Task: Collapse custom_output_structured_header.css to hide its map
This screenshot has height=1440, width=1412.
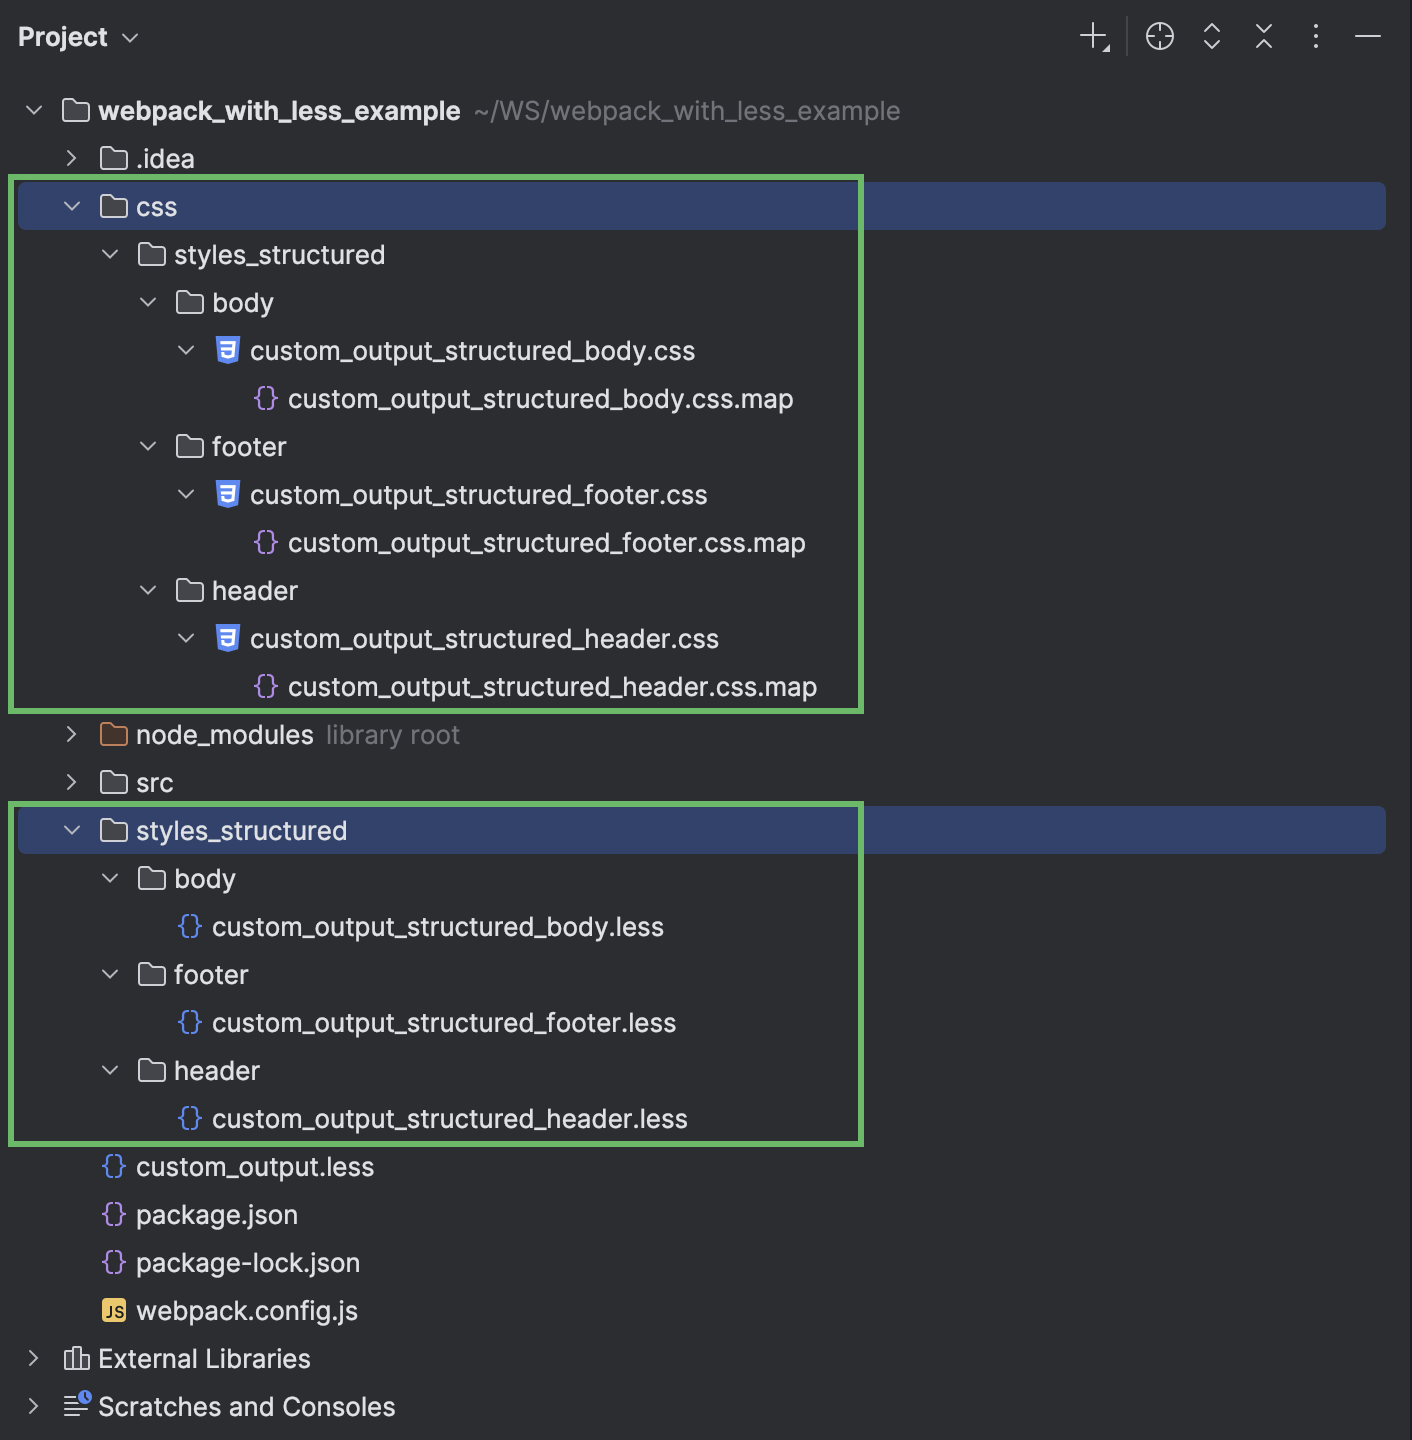Action: click(186, 638)
